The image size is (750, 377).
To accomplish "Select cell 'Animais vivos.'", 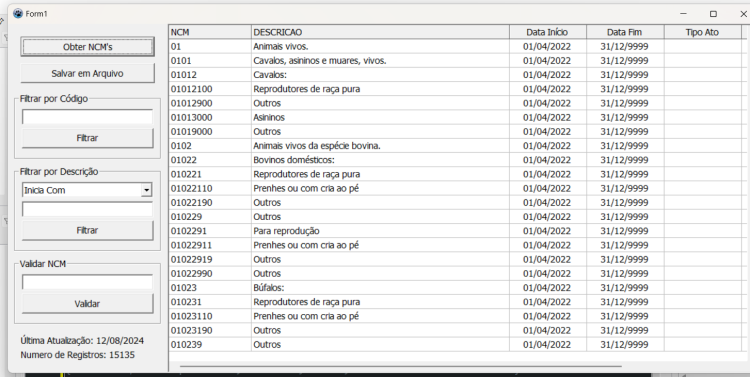I will click(x=380, y=47).
